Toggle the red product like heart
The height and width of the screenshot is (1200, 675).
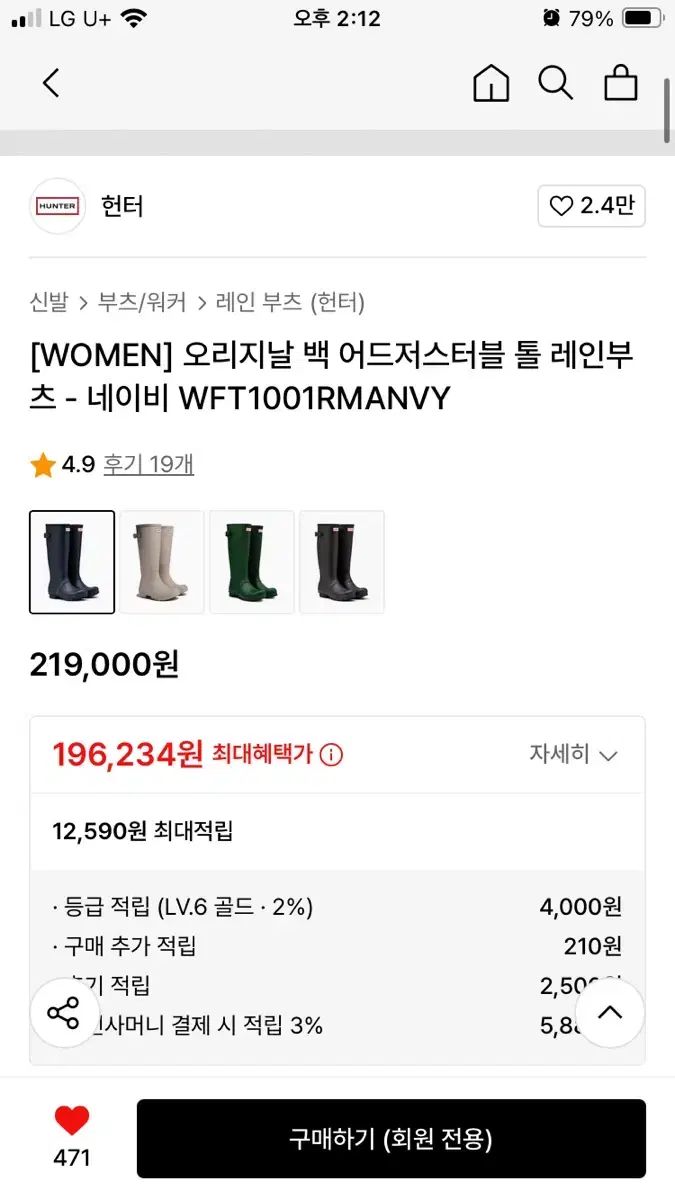[72, 1121]
